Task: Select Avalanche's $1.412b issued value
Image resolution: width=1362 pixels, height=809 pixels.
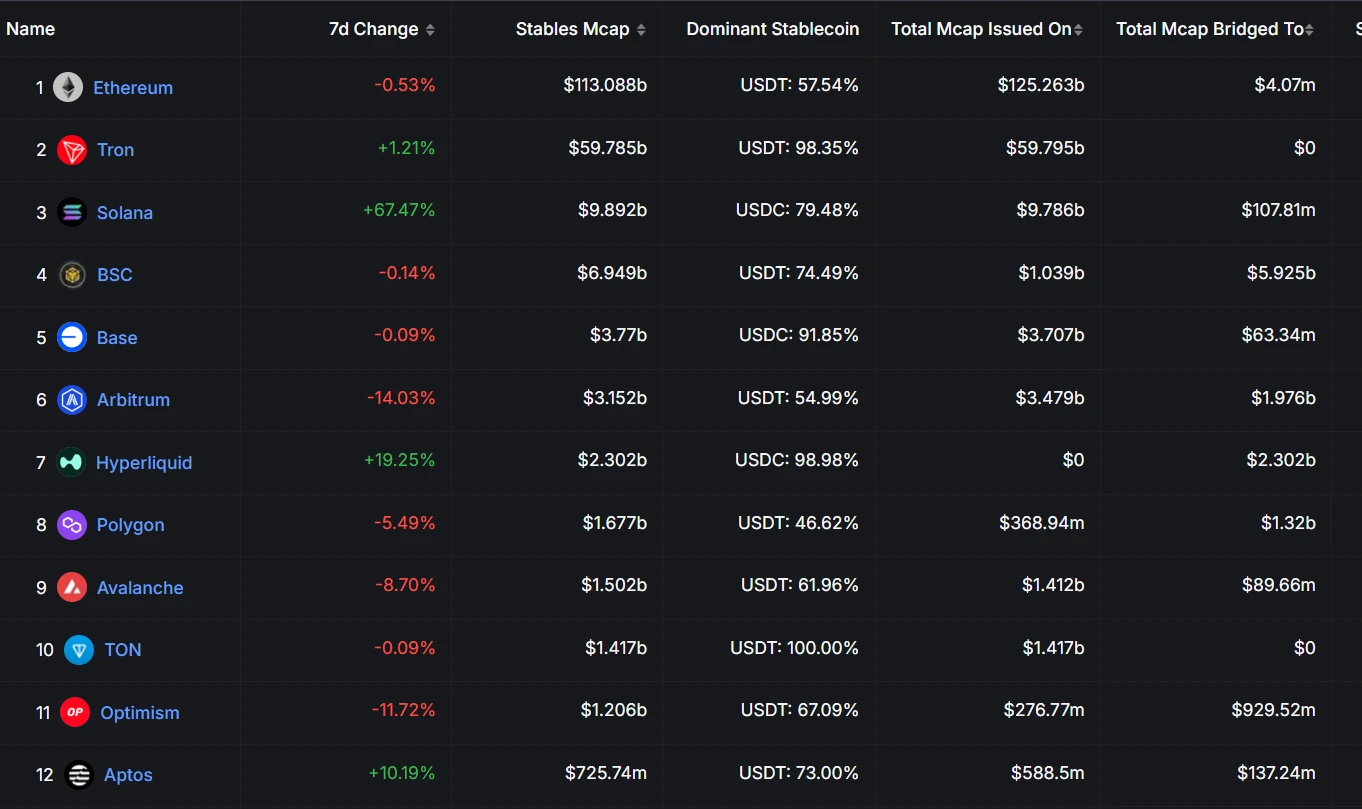Action: [x=1053, y=585]
